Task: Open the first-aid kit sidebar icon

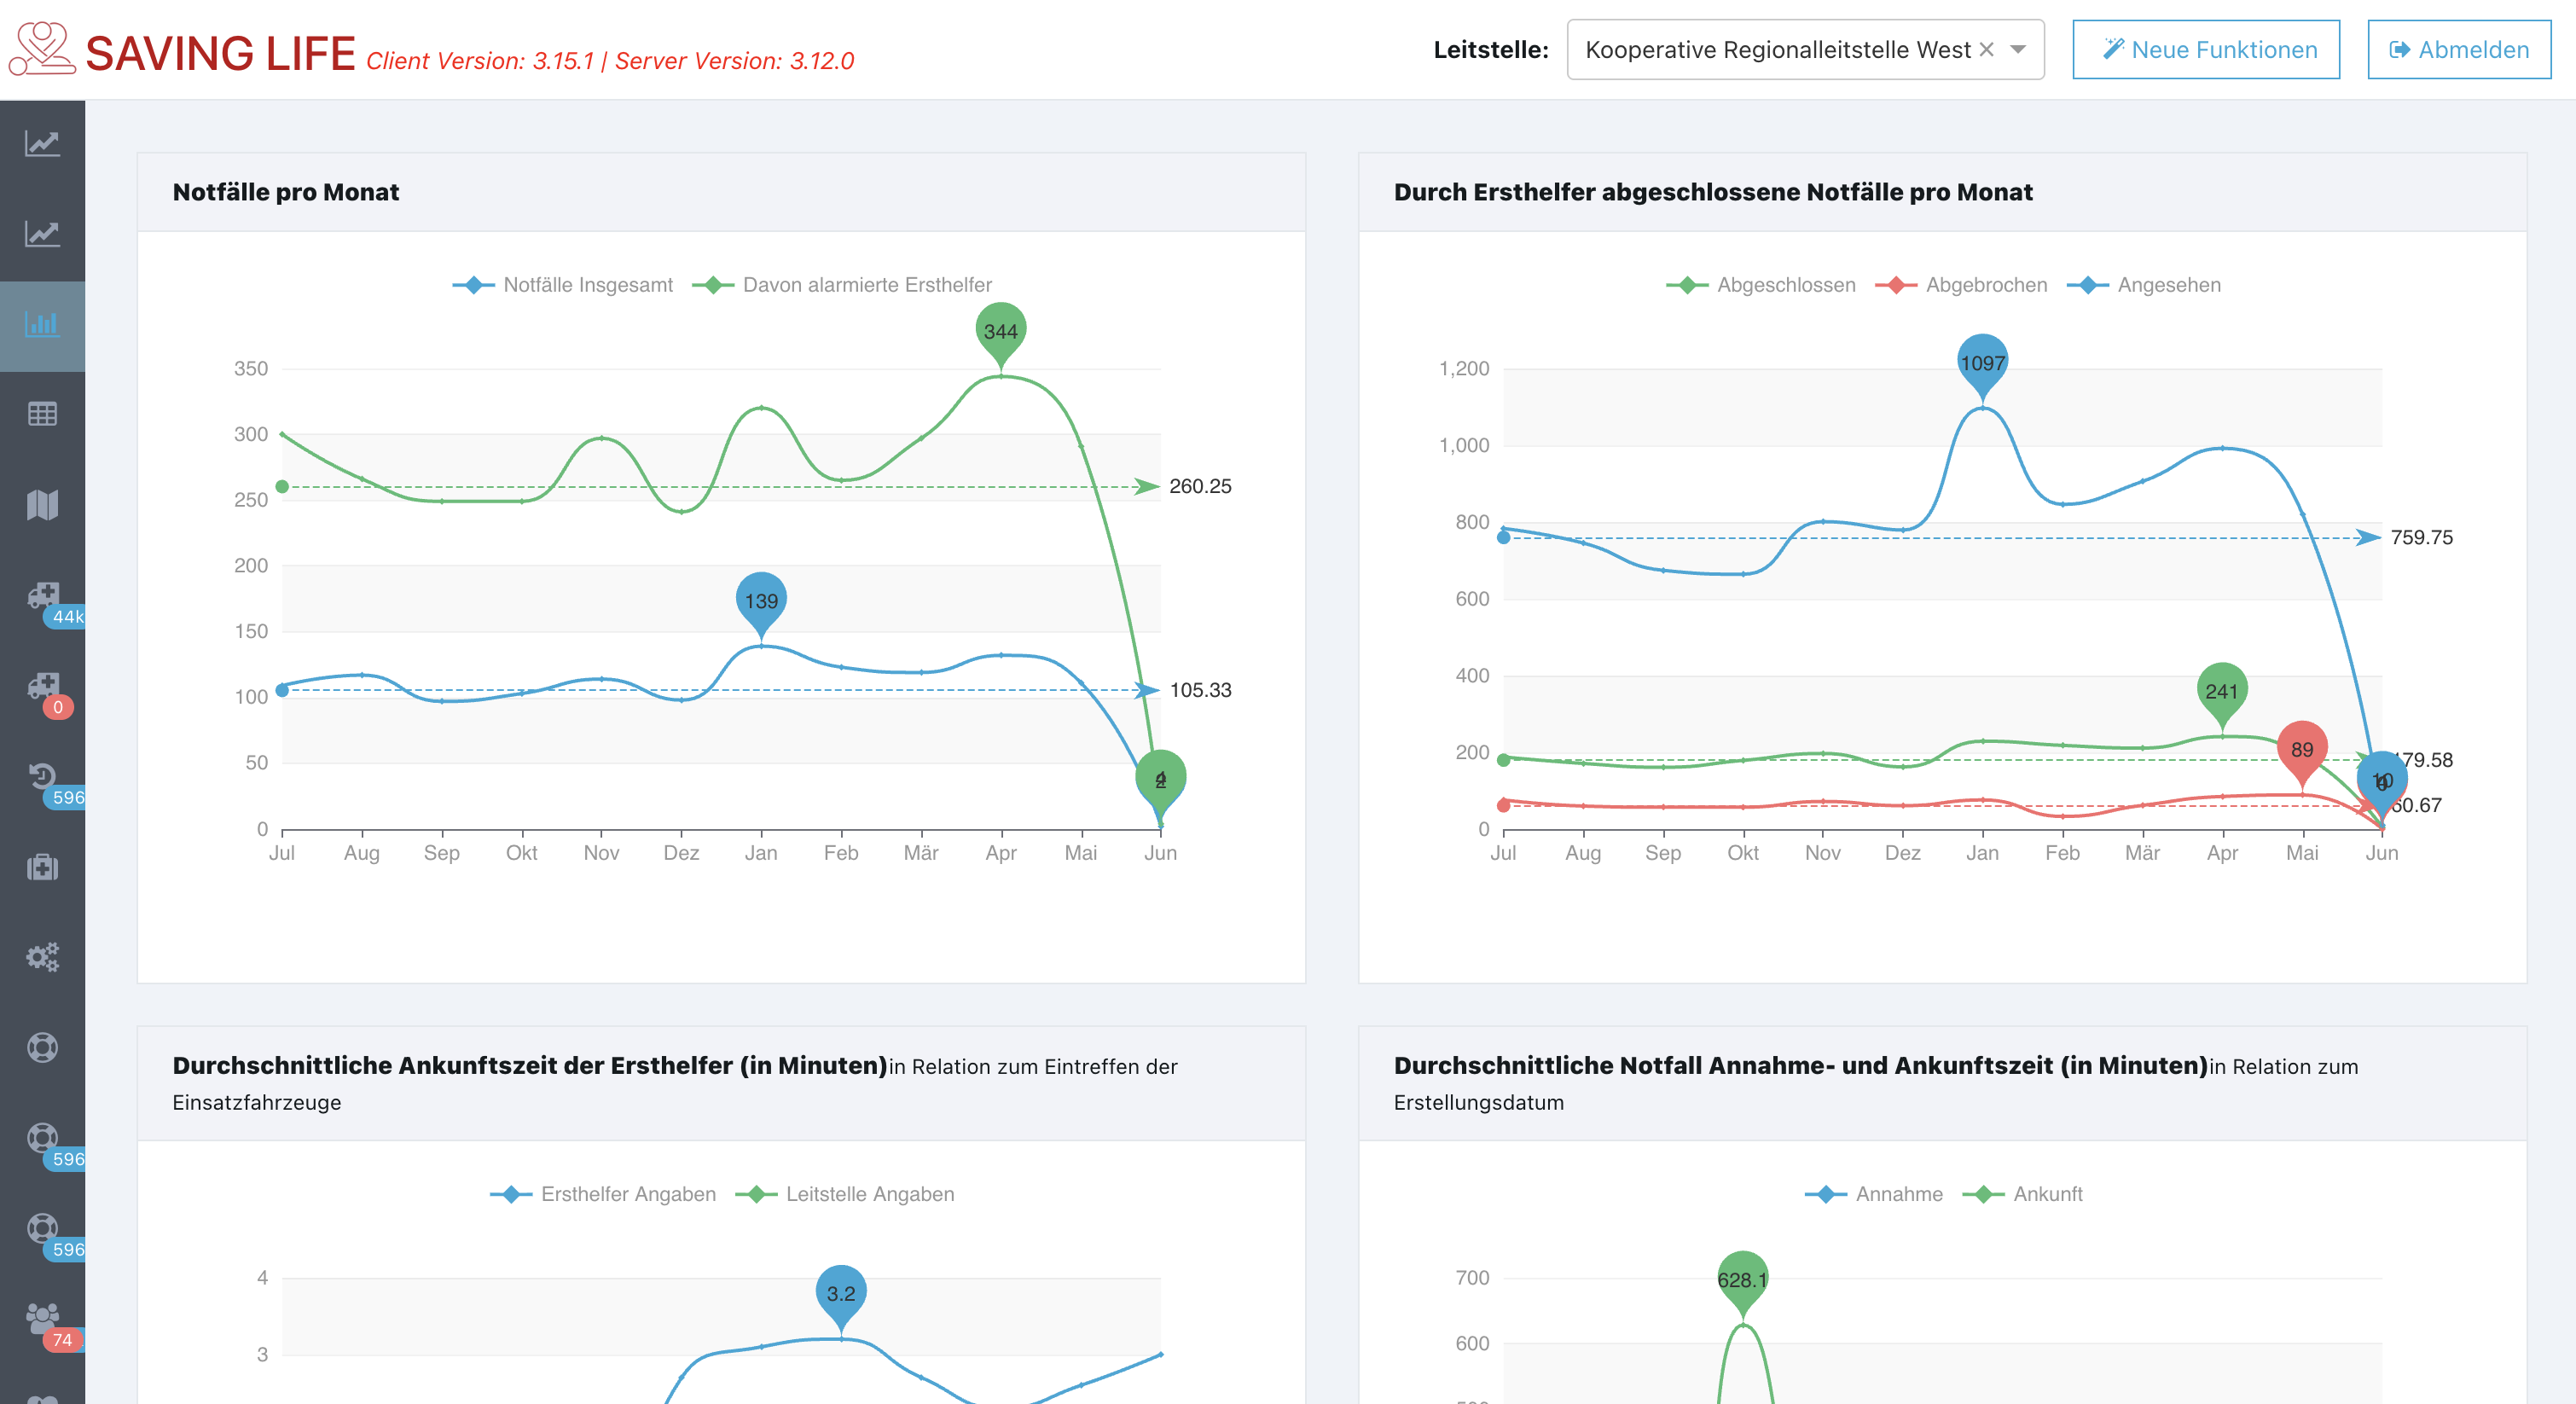Action: tap(42, 866)
